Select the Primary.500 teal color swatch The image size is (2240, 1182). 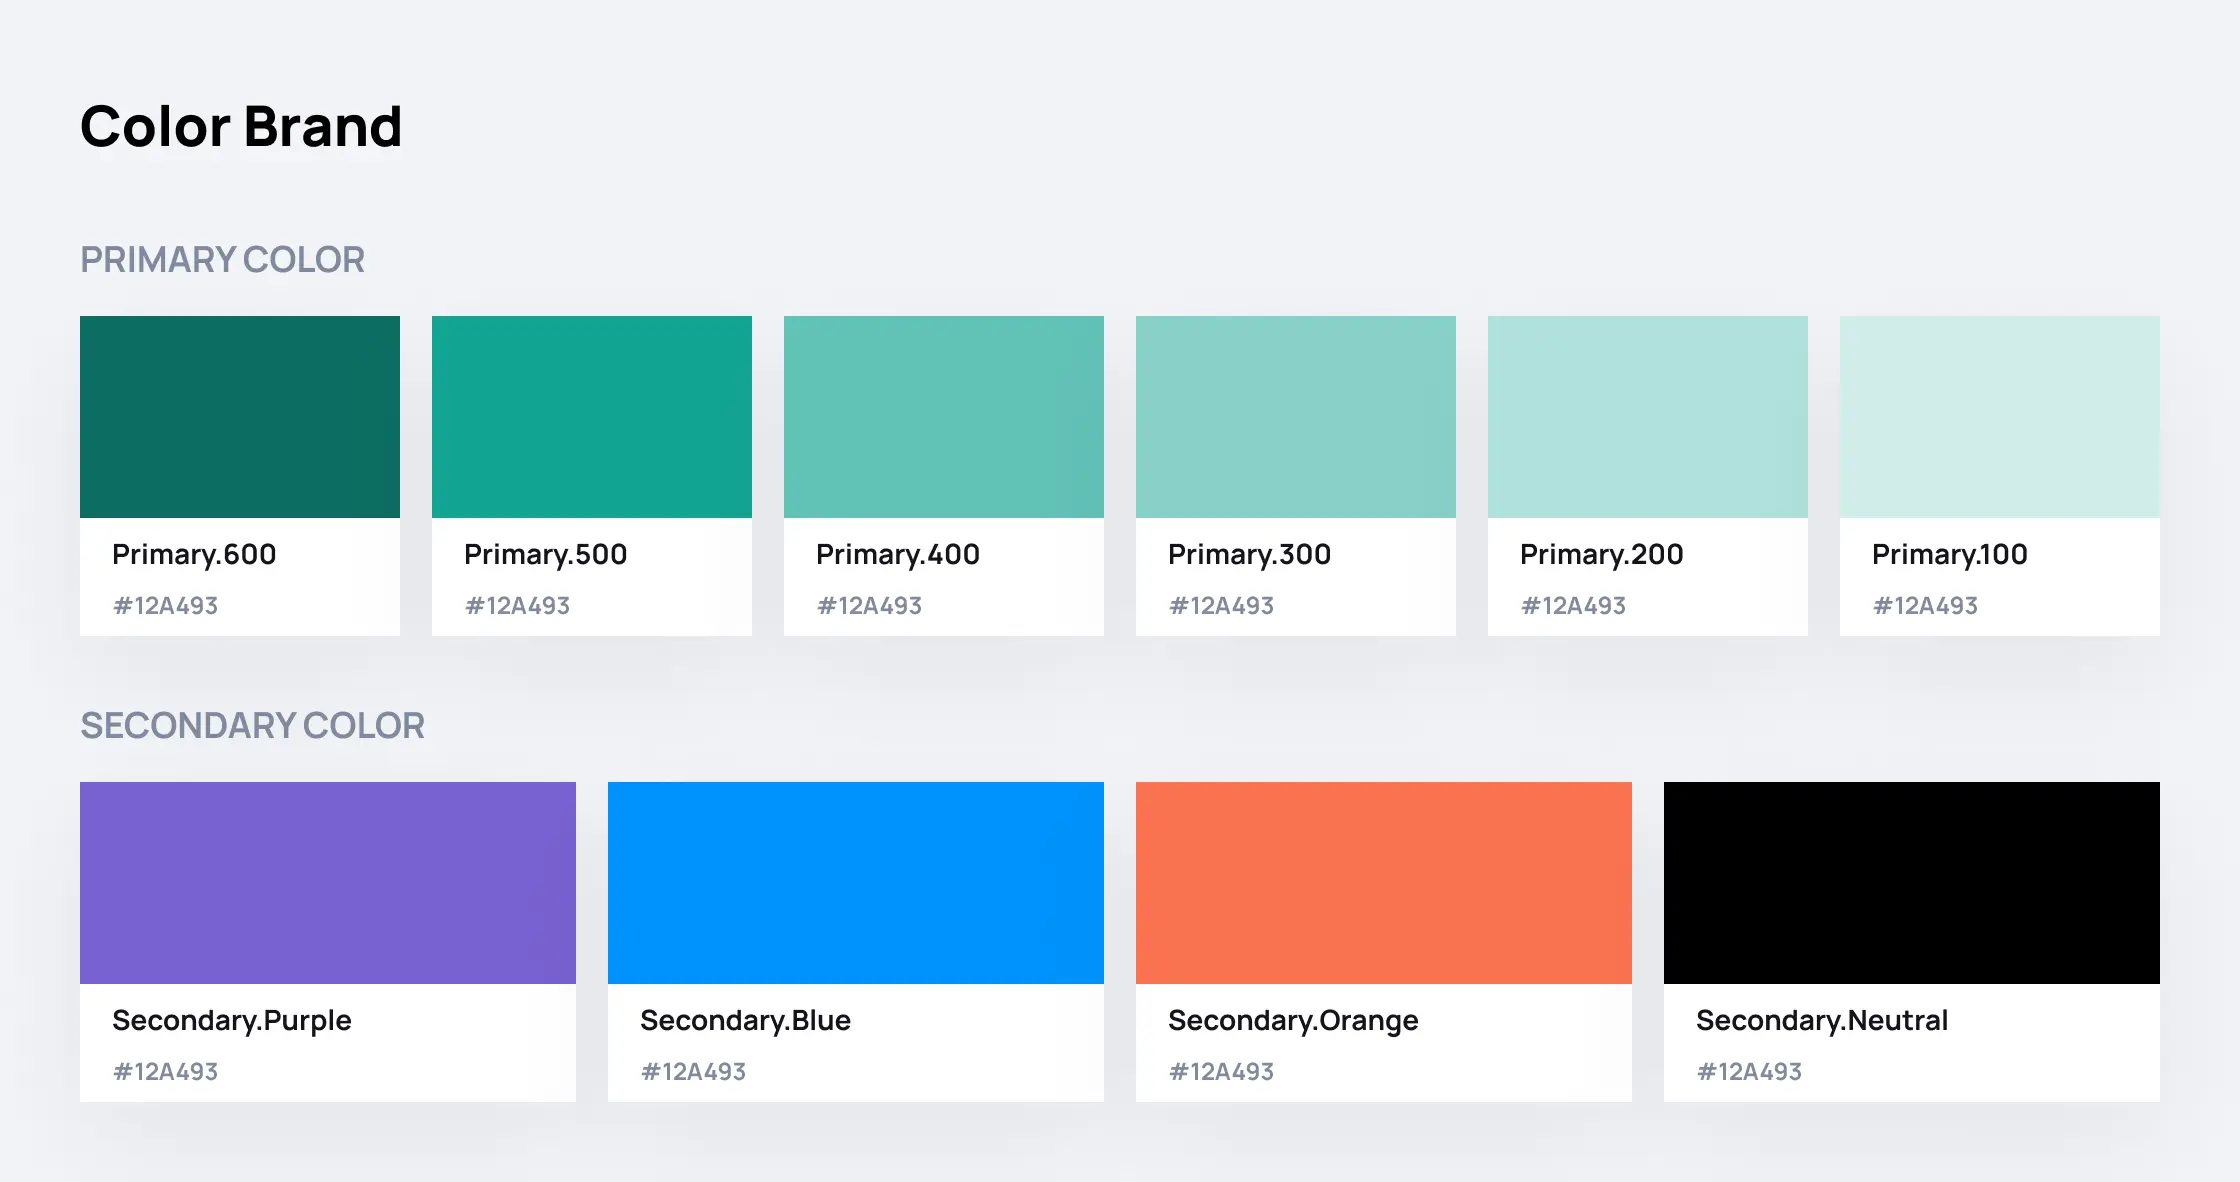(592, 417)
